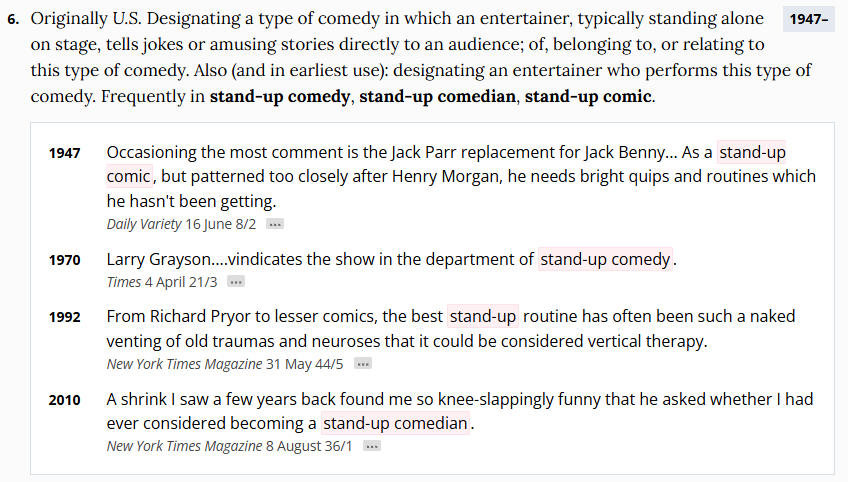Click bold 'stand-up comedian' in the definition
Image resolution: width=848 pixels, height=482 pixels.
click(438, 97)
